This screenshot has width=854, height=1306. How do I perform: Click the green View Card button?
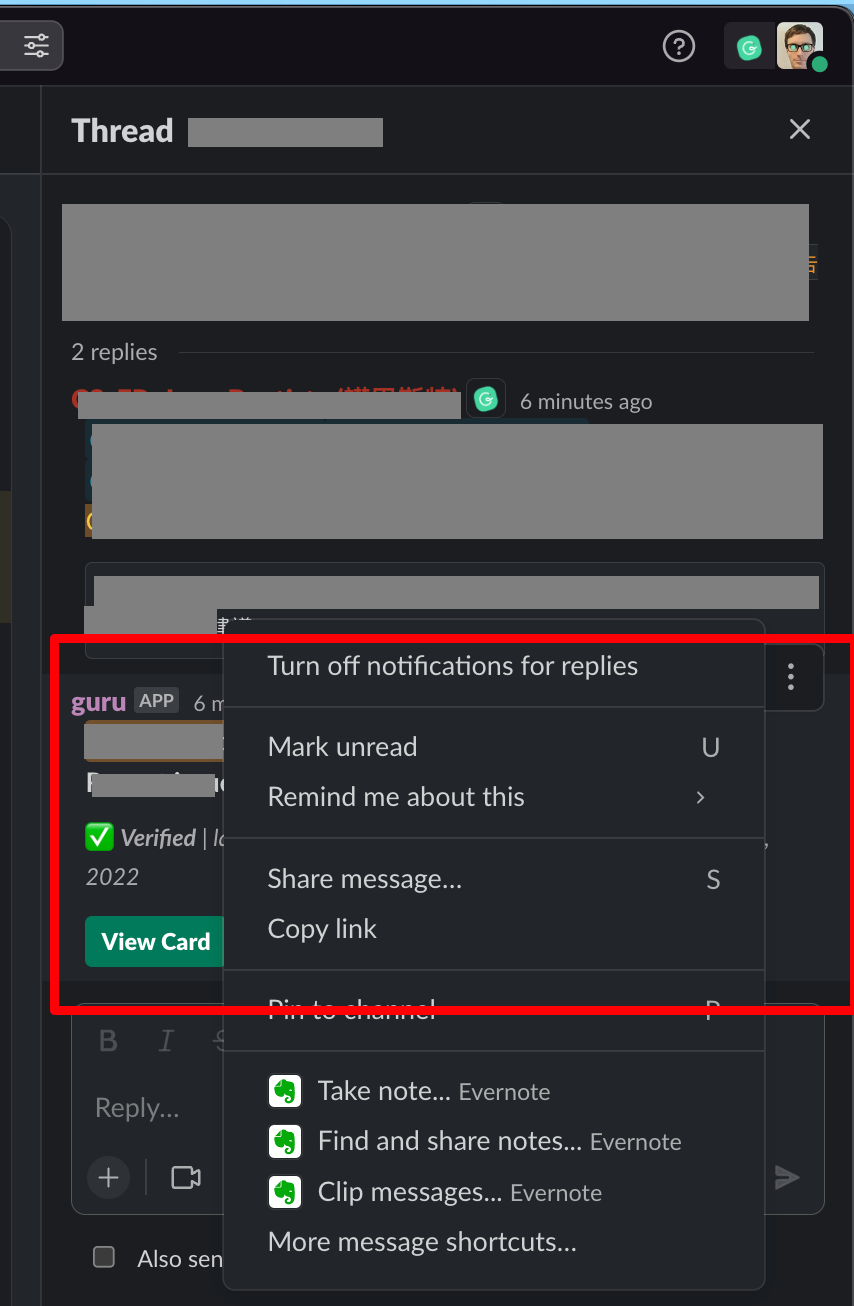(x=155, y=942)
